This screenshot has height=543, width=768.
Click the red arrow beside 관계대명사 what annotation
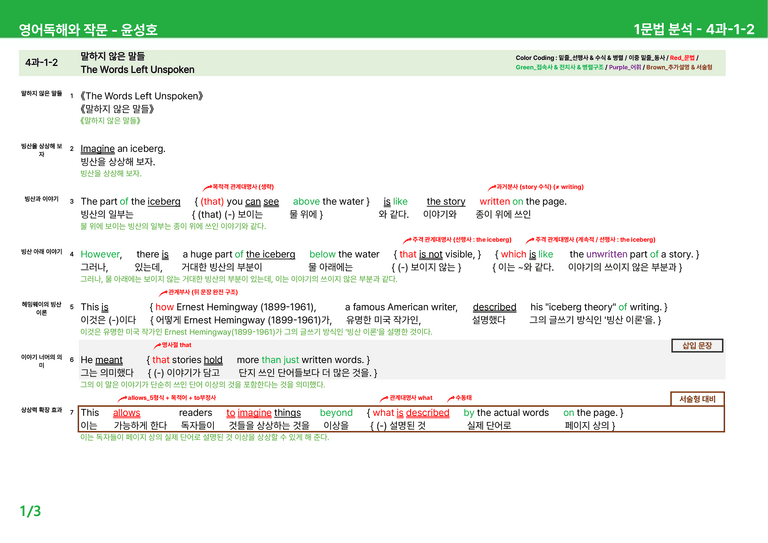(384, 399)
